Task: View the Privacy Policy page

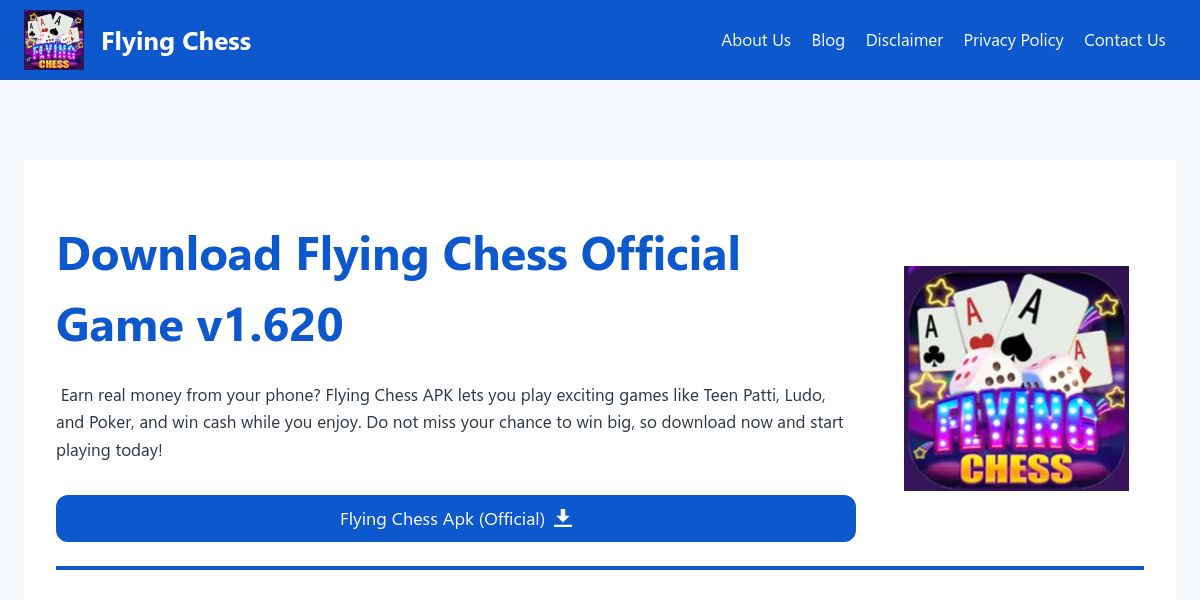Action: click(x=1013, y=40)
